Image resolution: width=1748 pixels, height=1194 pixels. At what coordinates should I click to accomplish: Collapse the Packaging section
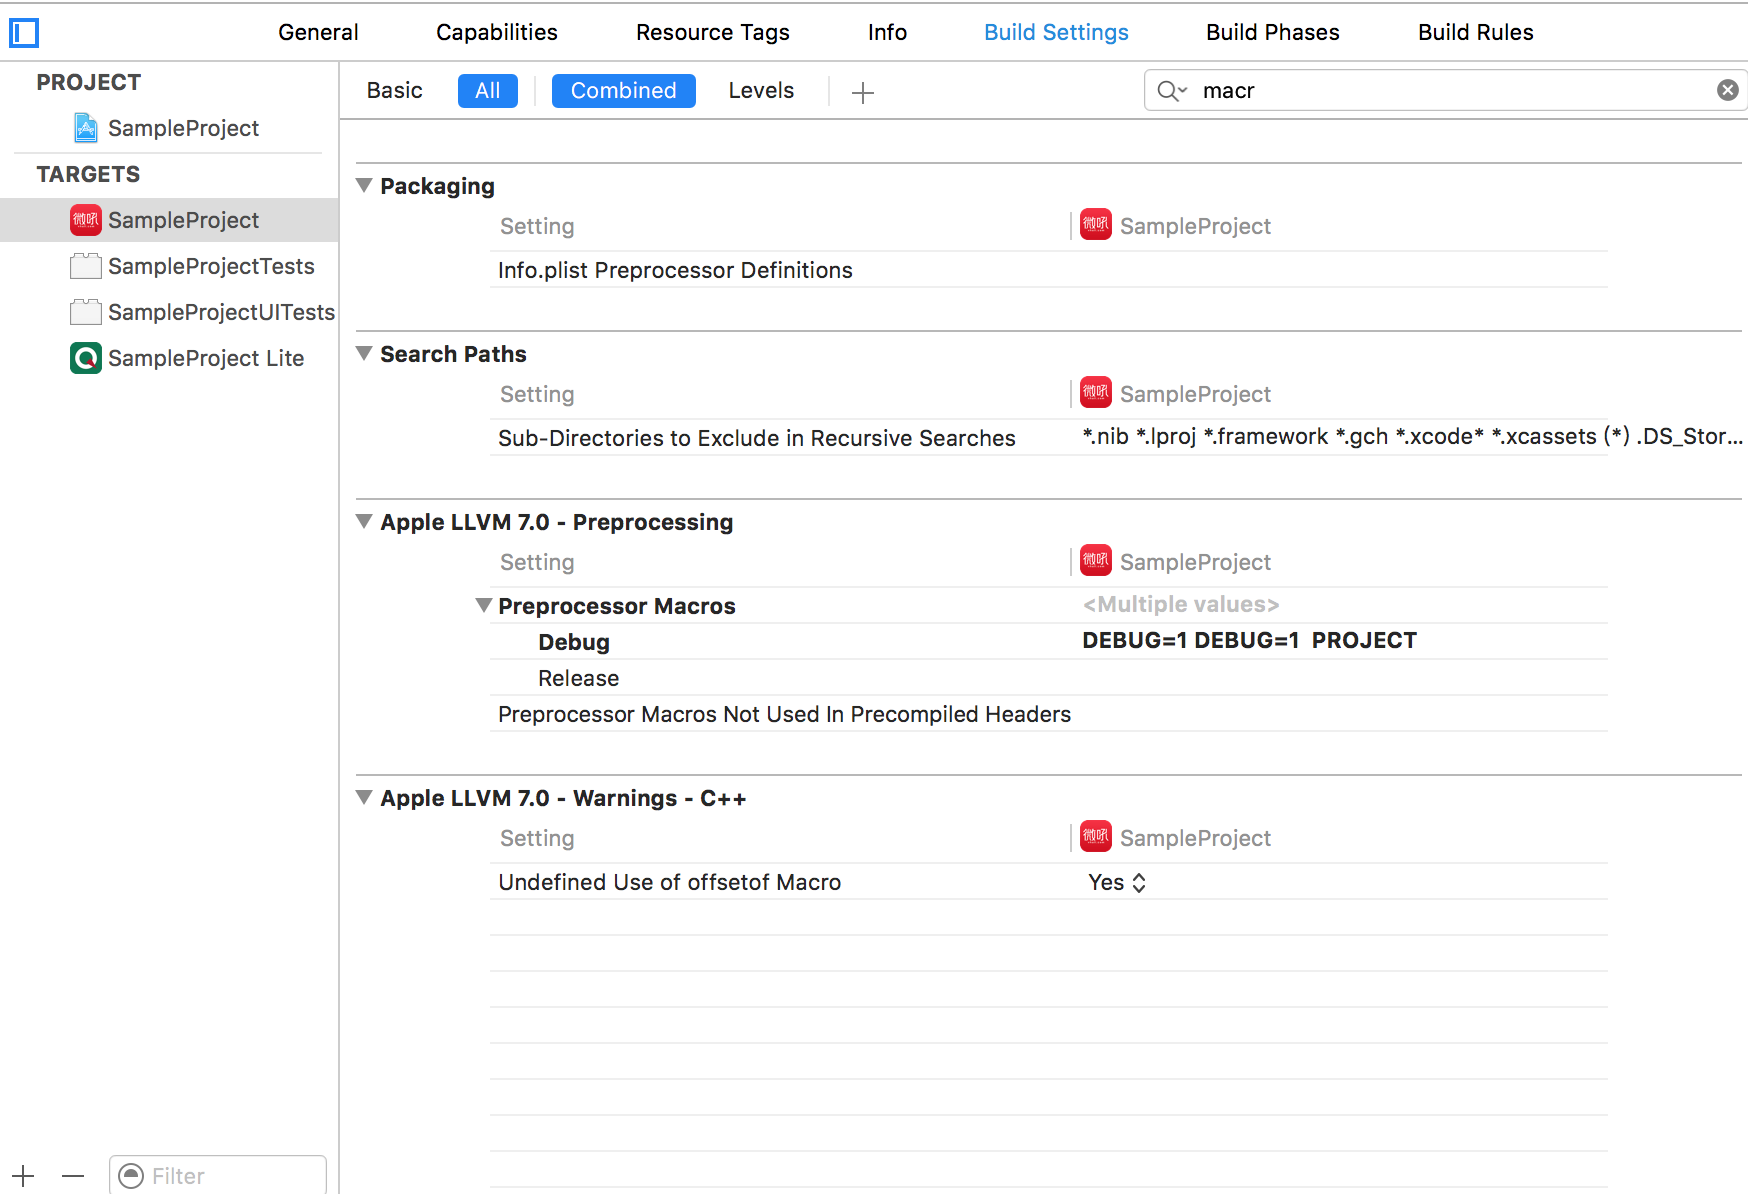[x=364, y=185]
